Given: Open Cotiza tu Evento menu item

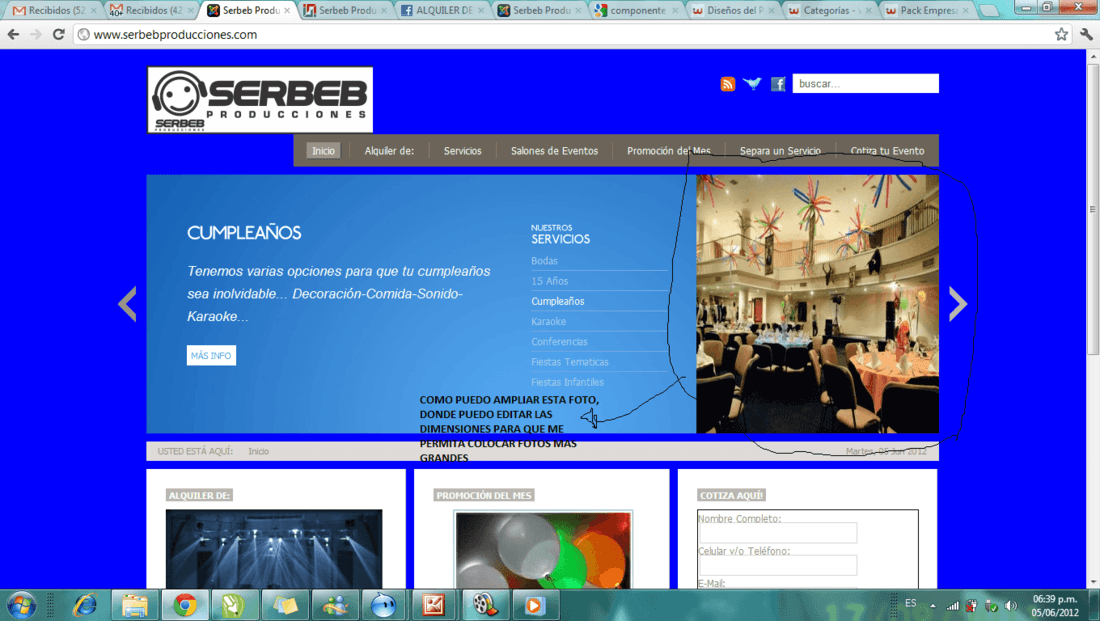Looking at the screenshot, I should (x=887, y=151).
